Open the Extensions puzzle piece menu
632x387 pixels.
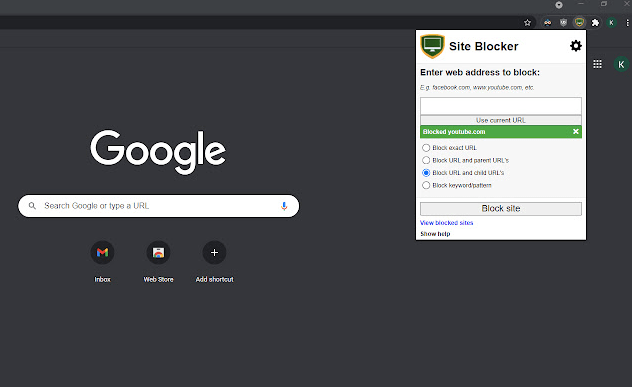[x=595, y=23]
